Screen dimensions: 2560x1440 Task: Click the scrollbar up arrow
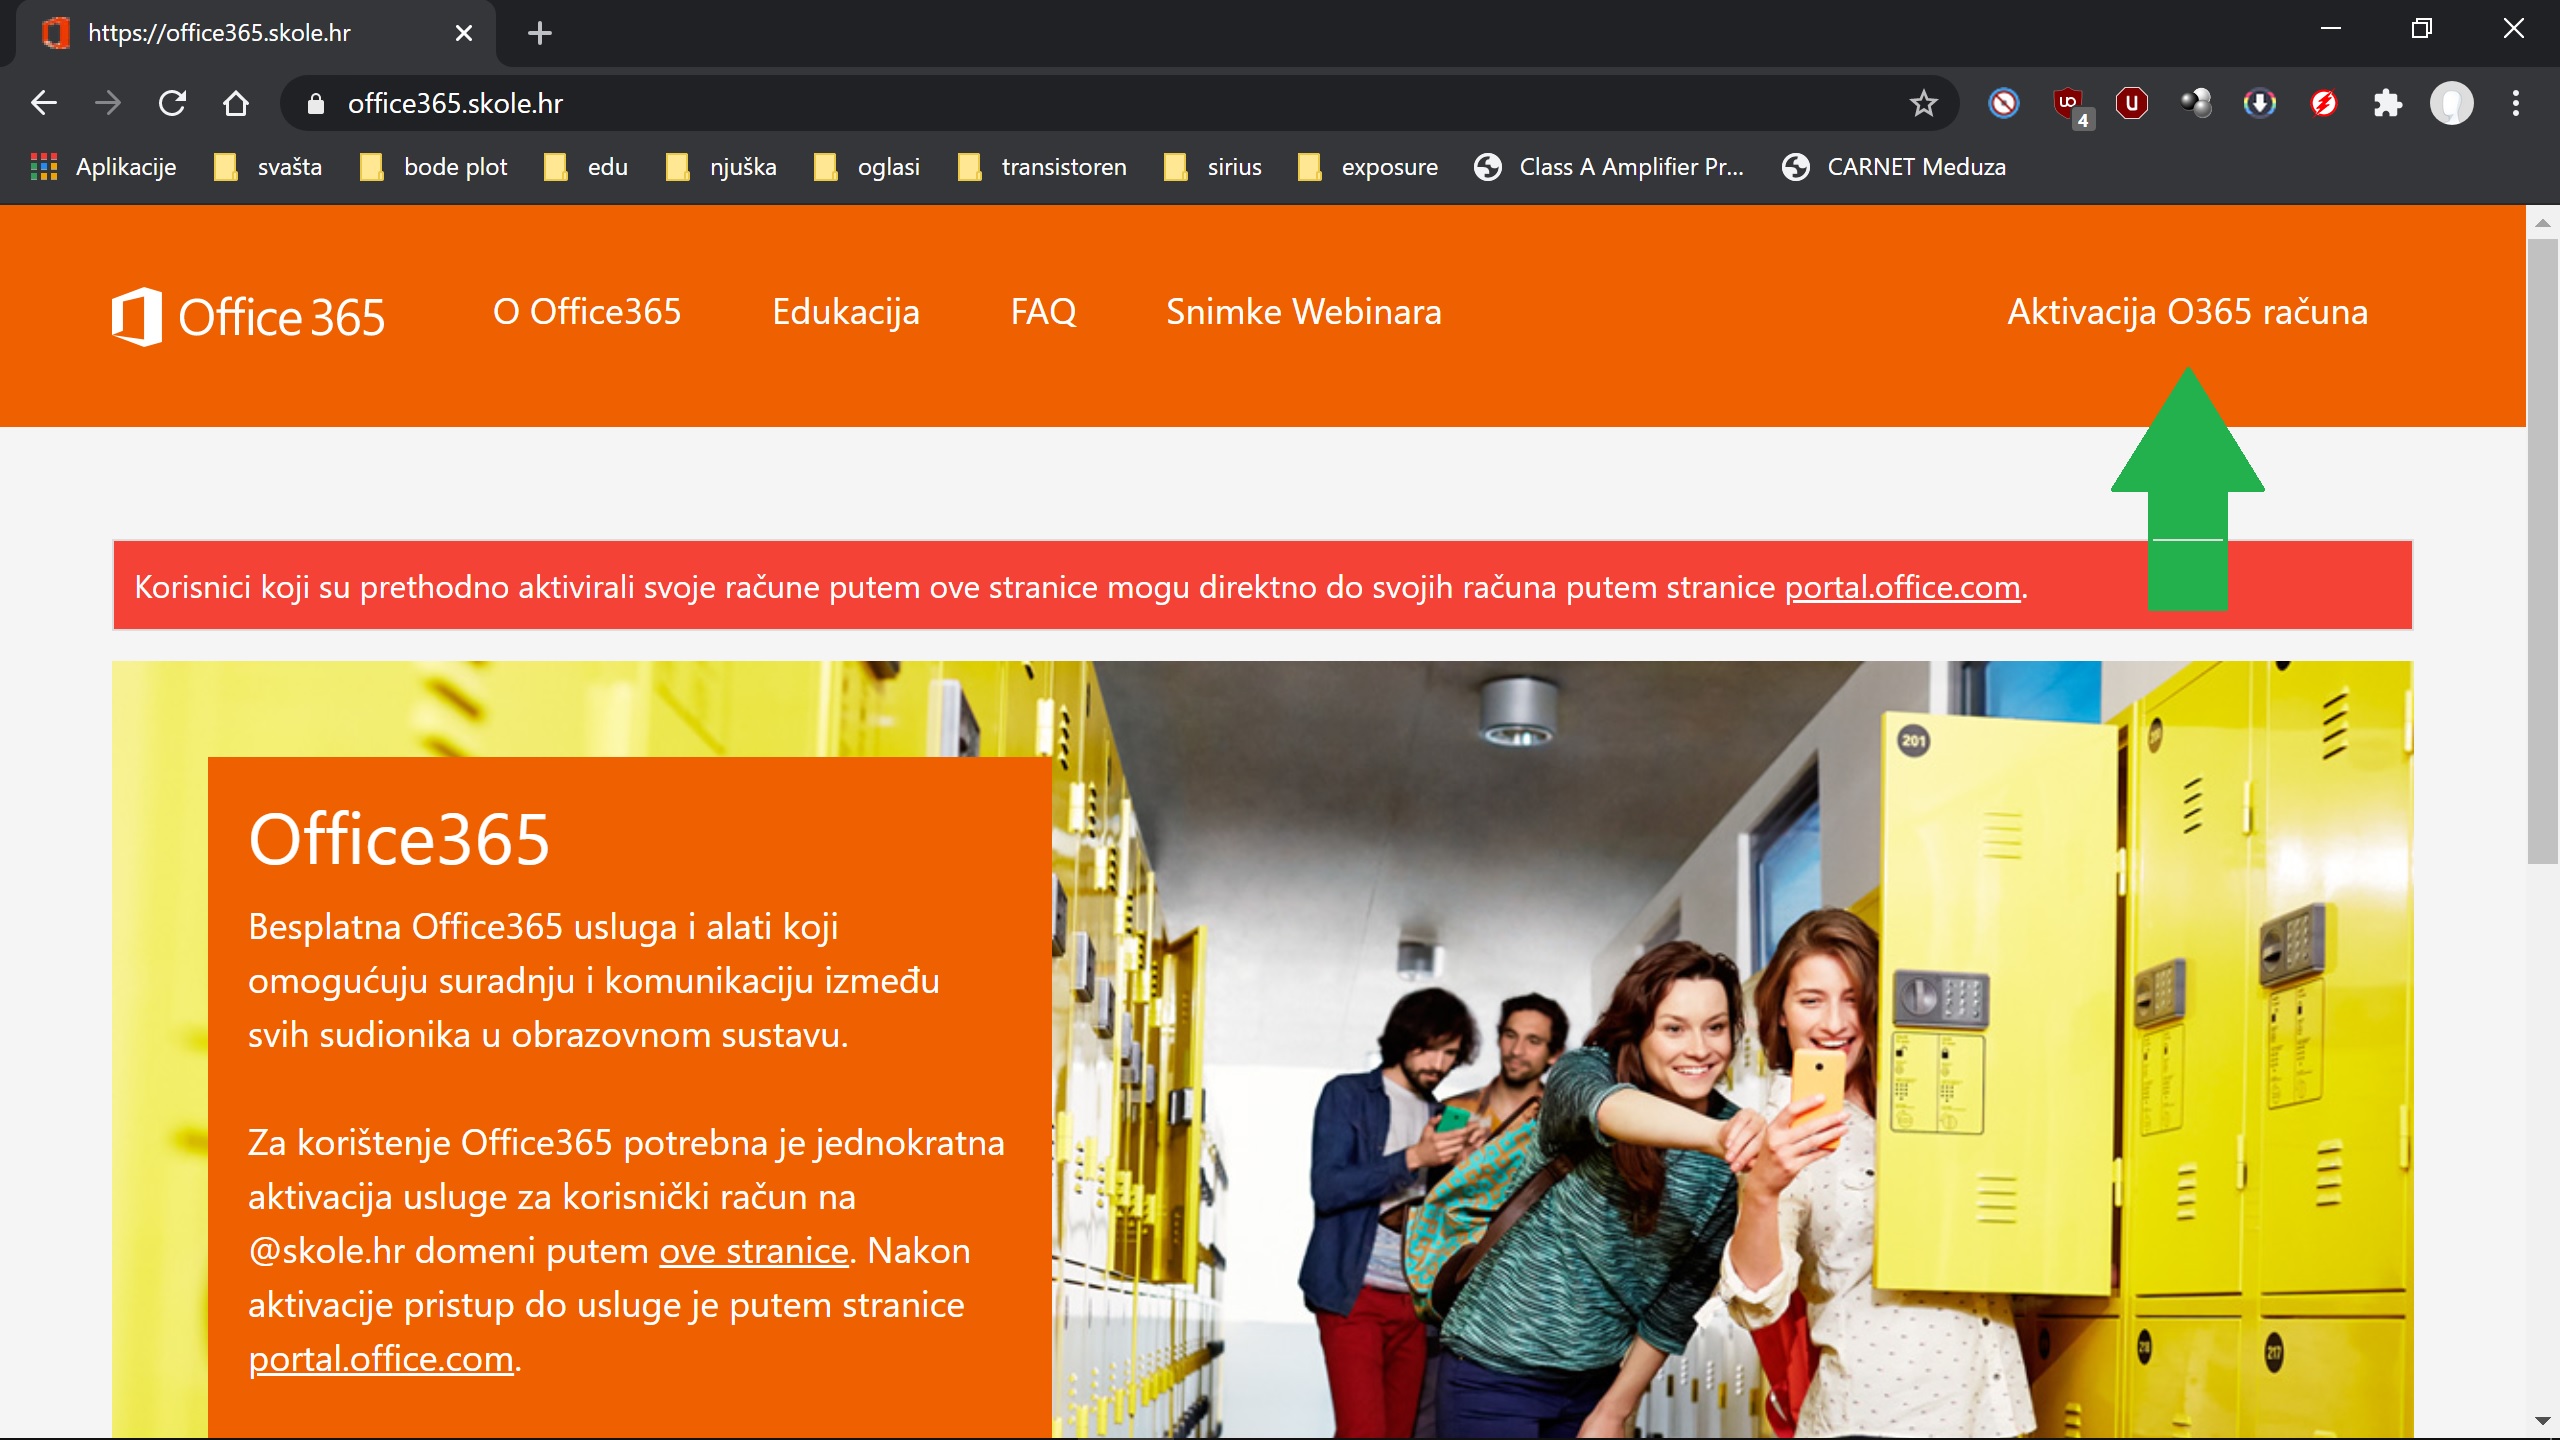pos(2542,222)
